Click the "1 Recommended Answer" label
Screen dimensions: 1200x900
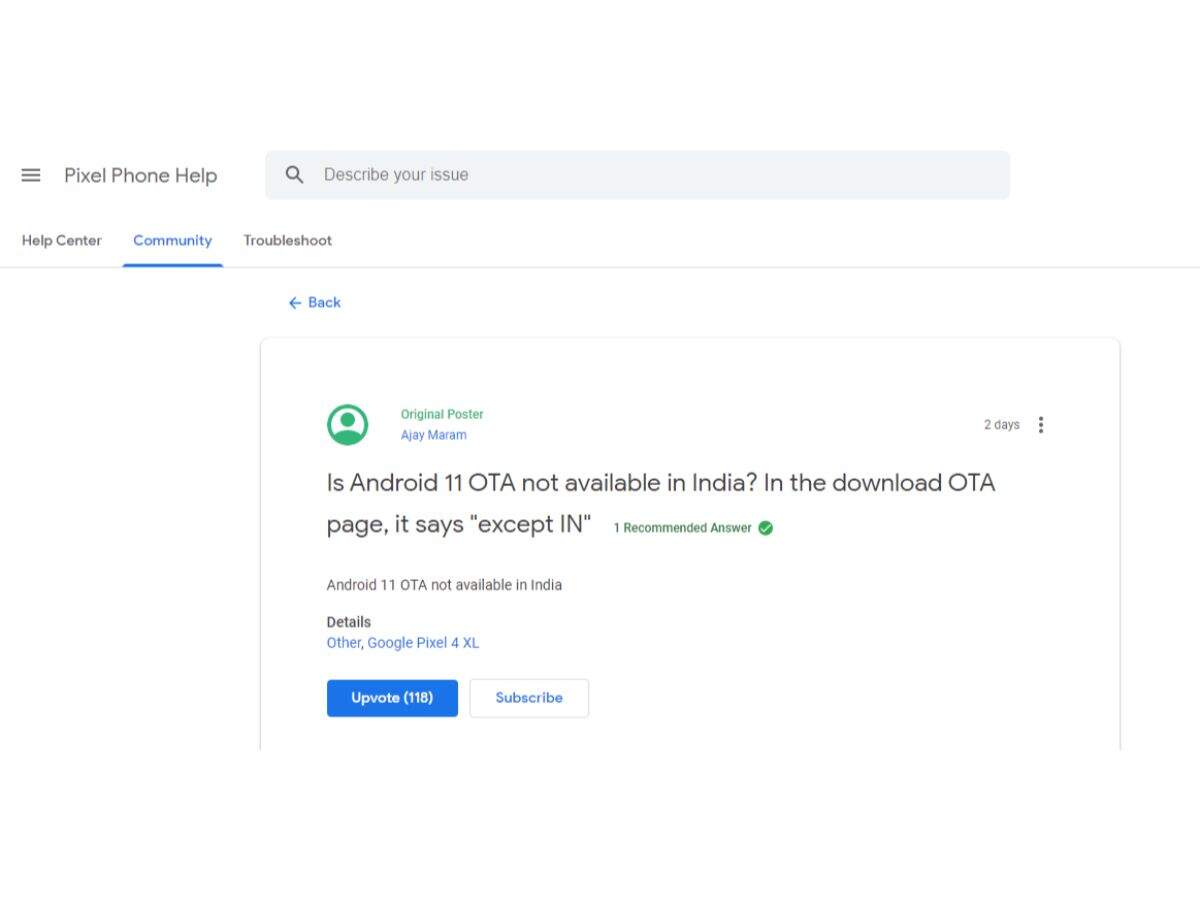(682, 528)
